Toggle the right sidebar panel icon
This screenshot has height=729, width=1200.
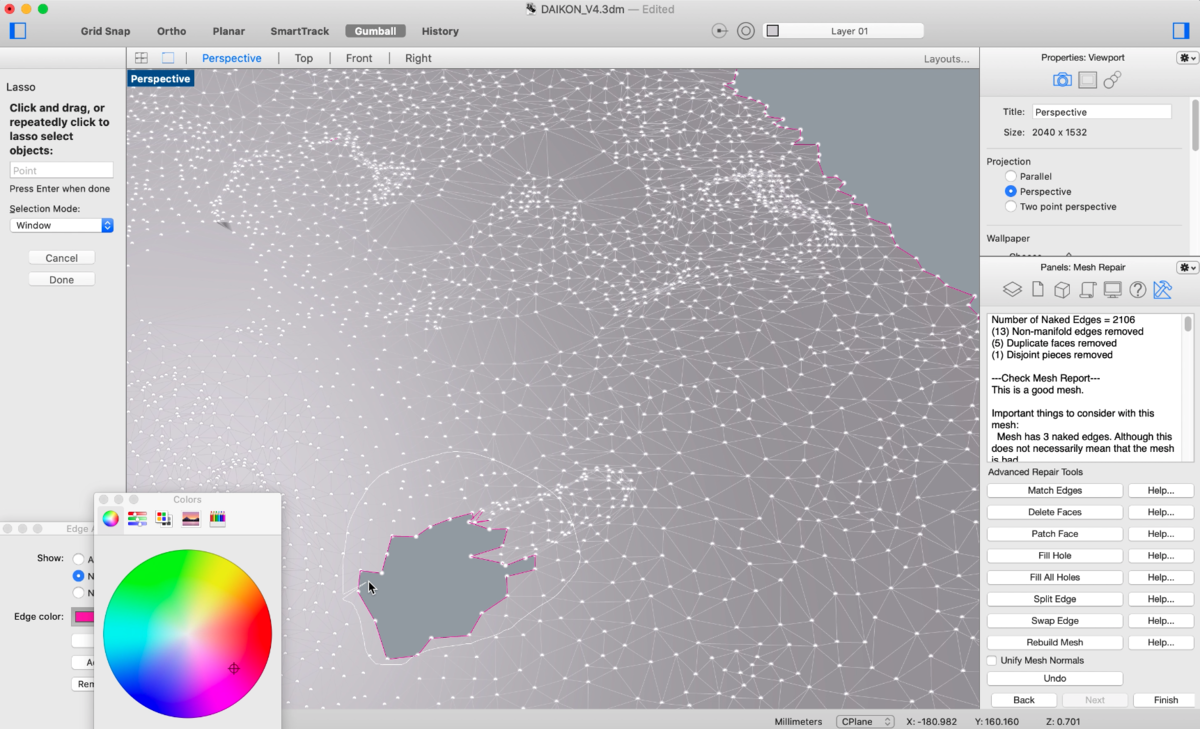pyautogui.click(x=1181, y=31)
